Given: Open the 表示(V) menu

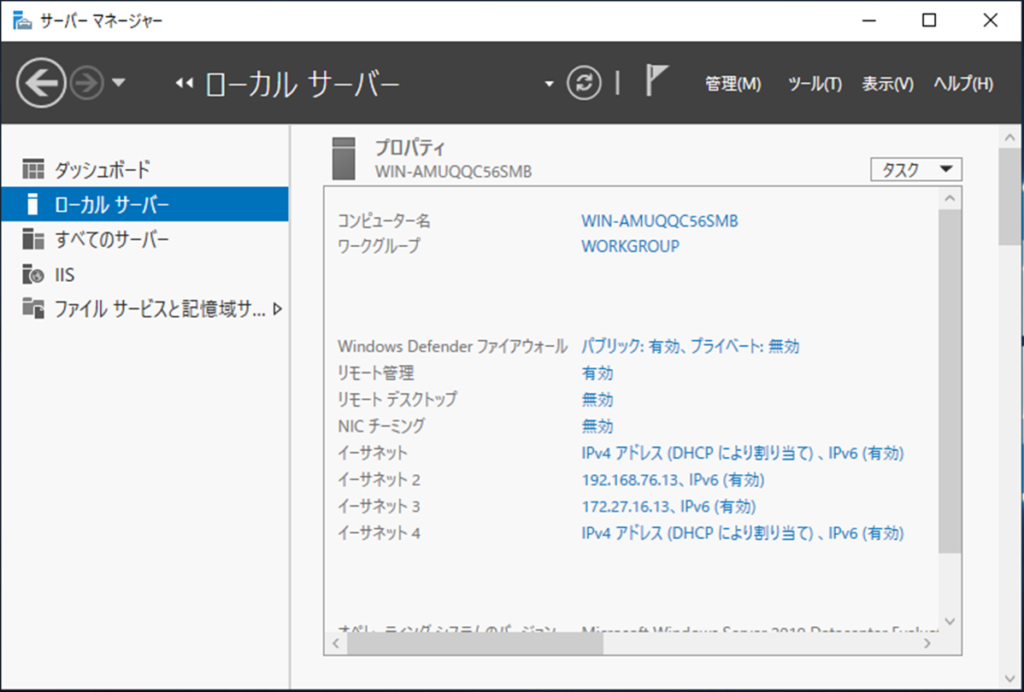Looking at the screenshot, I should point(887,84).
